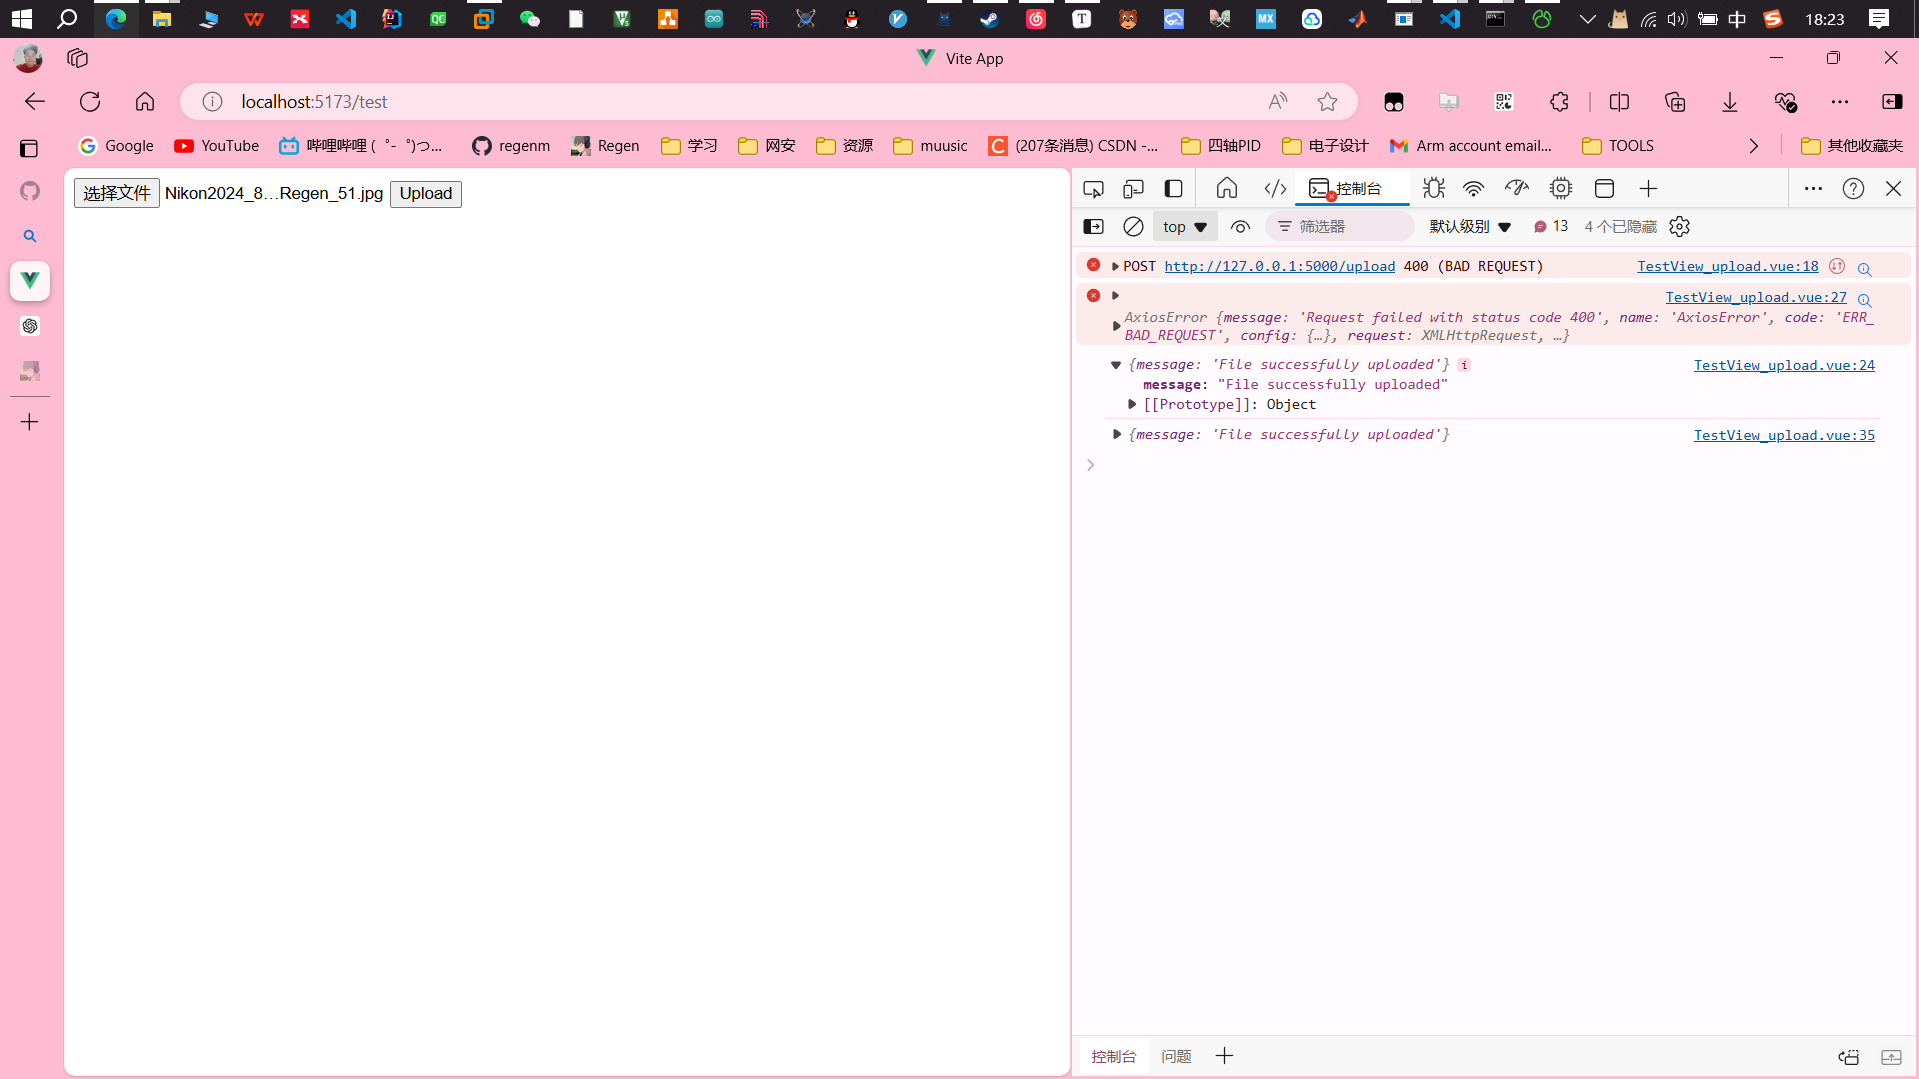Screen dimensions: 1919x1079
Task: Select the bottom drawer 问题 tab
Action: (x=1176, y=1056)
